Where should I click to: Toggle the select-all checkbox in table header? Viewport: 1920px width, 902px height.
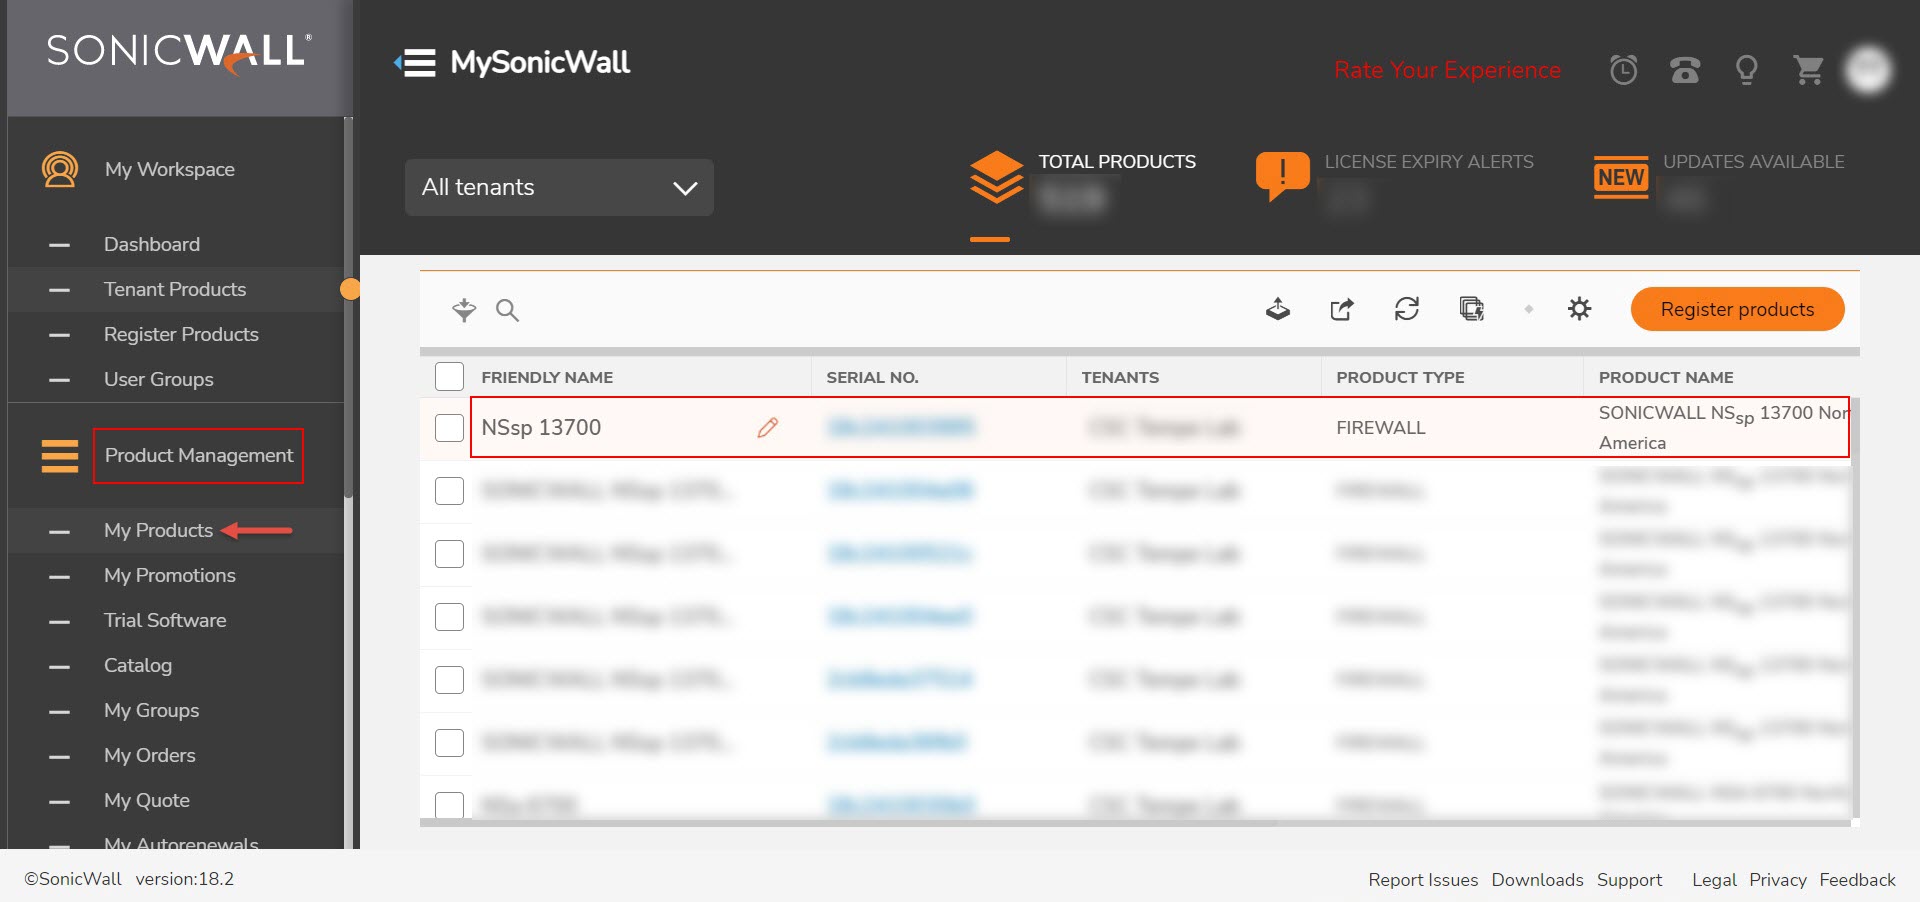[x=449, y=377]
